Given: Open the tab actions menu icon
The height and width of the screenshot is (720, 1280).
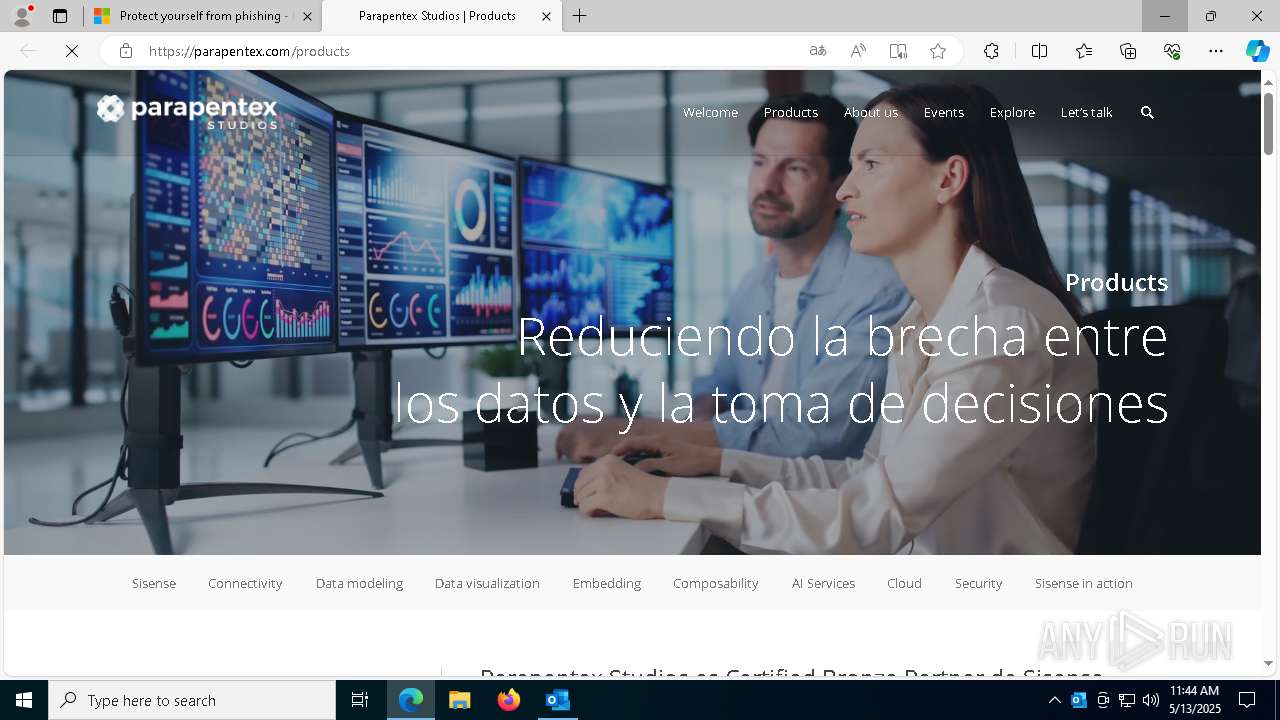Looking at the screenshot, I should [60, 16].
